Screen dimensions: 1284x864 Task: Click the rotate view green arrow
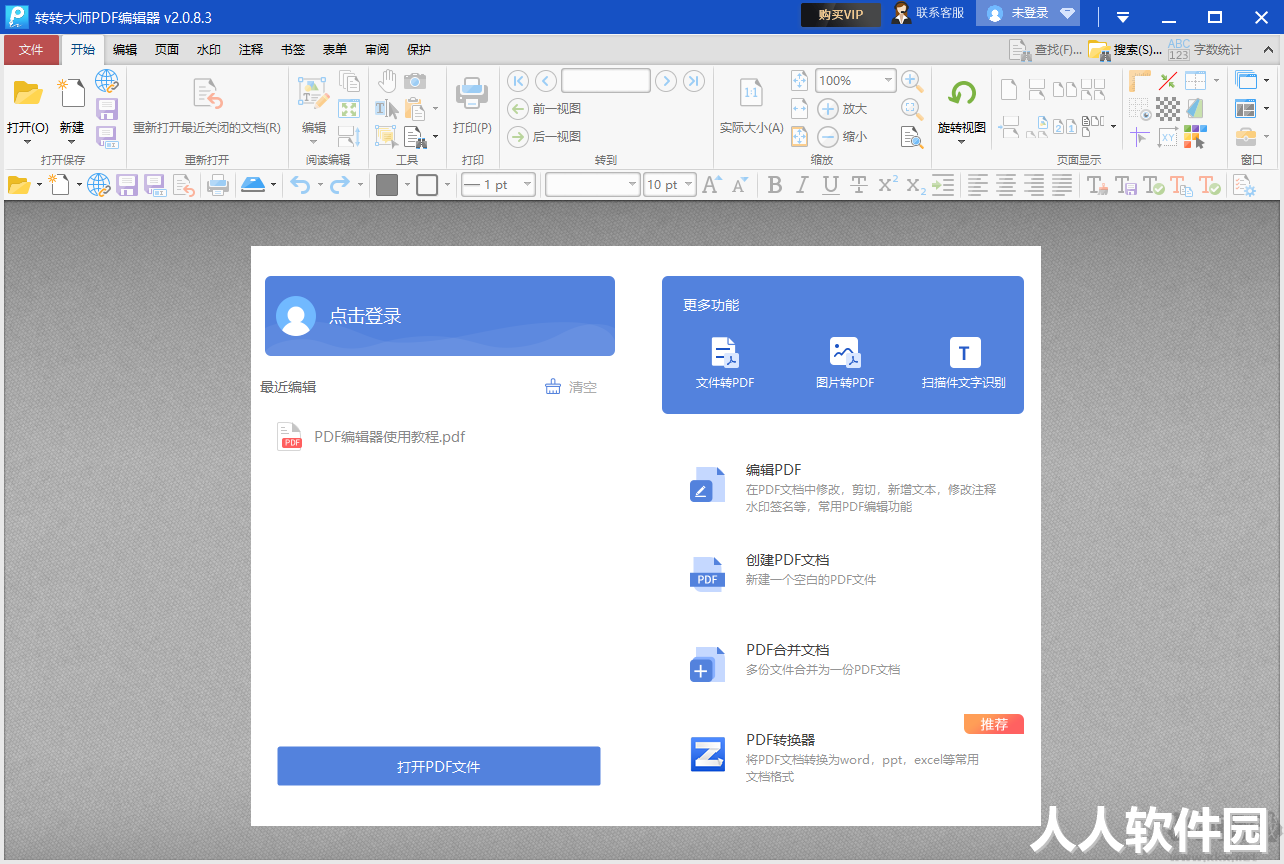coord(962,93)
